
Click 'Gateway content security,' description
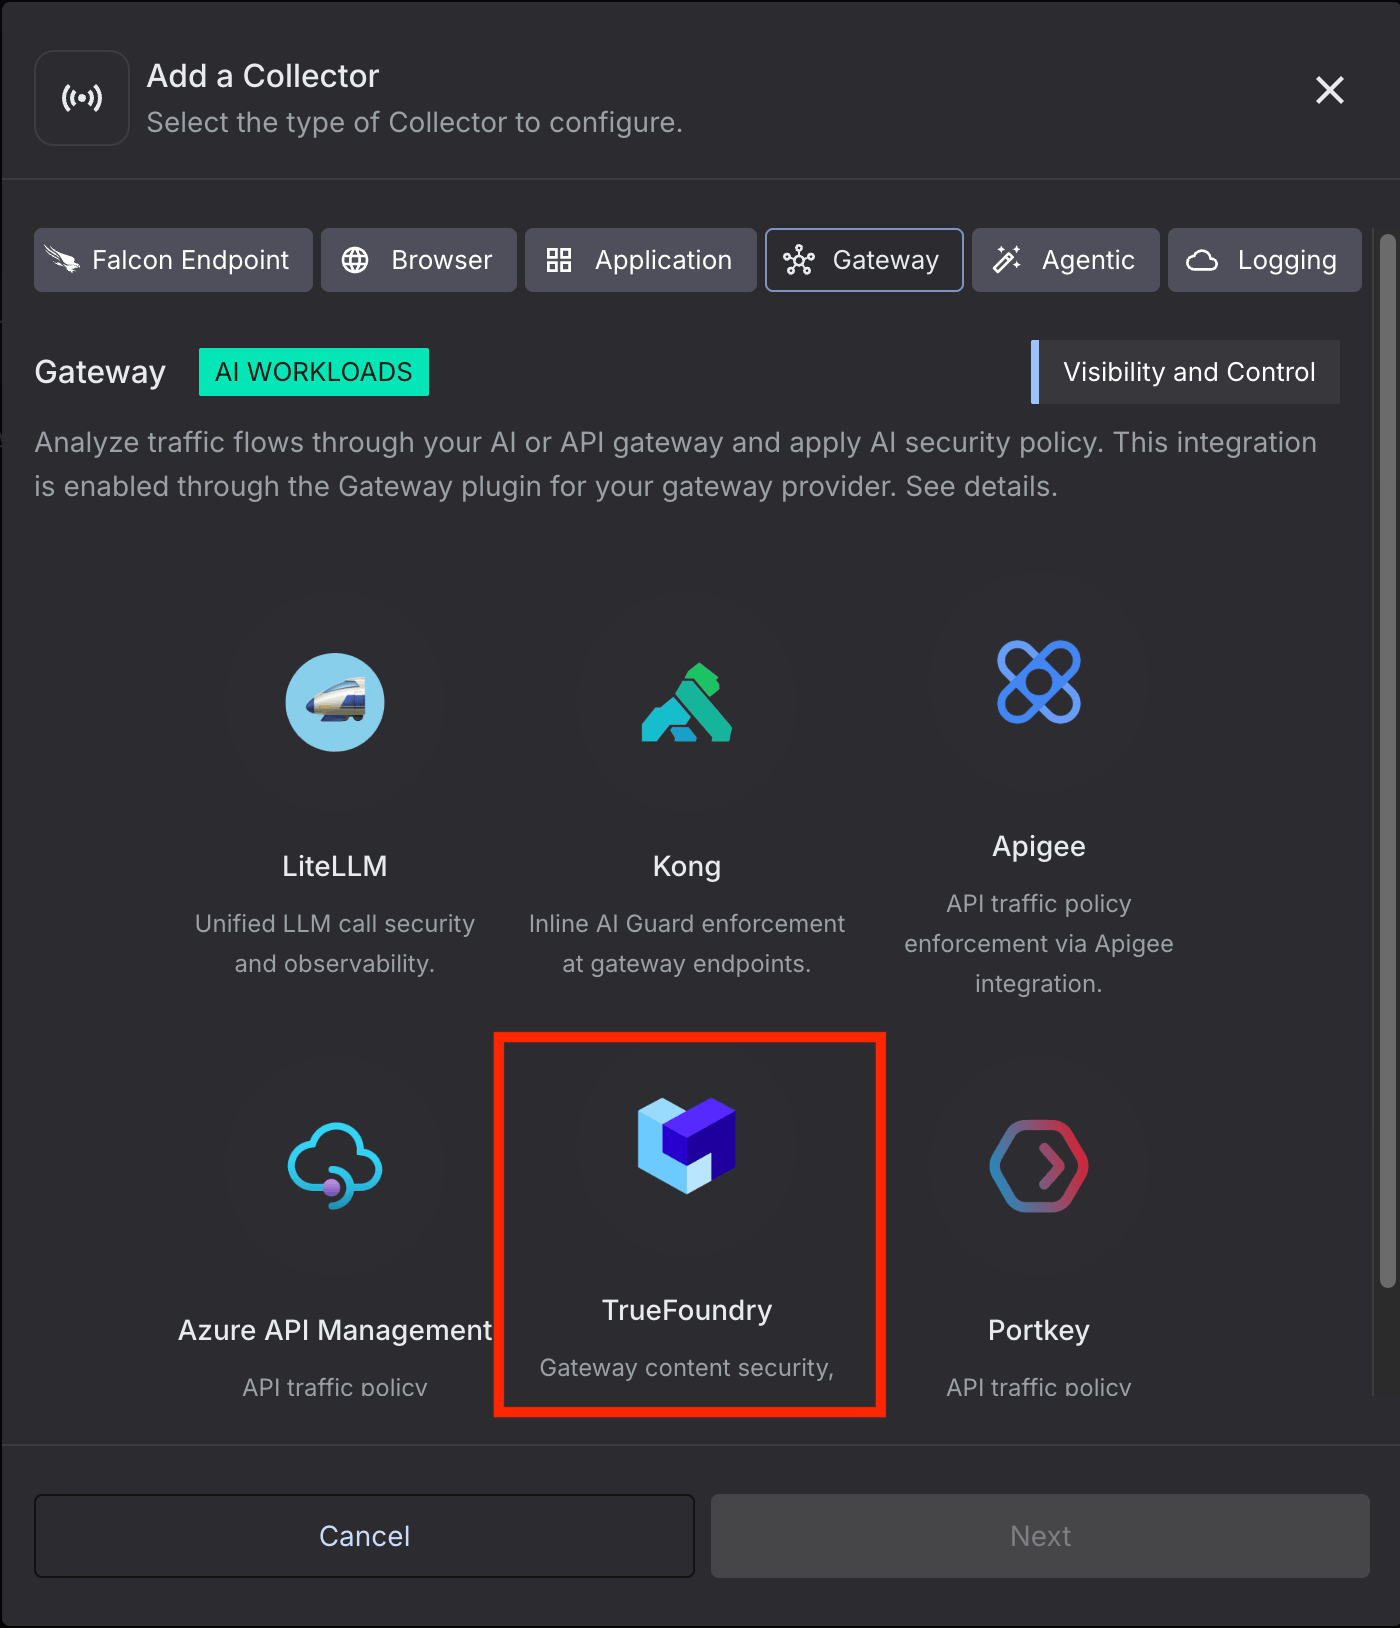(x=687, y=1367)
